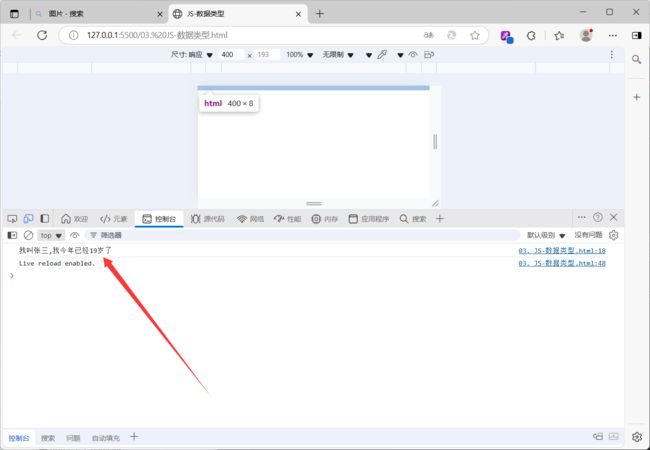Toggle vision emulation eye in device toolbar
The width and height of the screenshot is (650, 450).
tap(413, 54)
